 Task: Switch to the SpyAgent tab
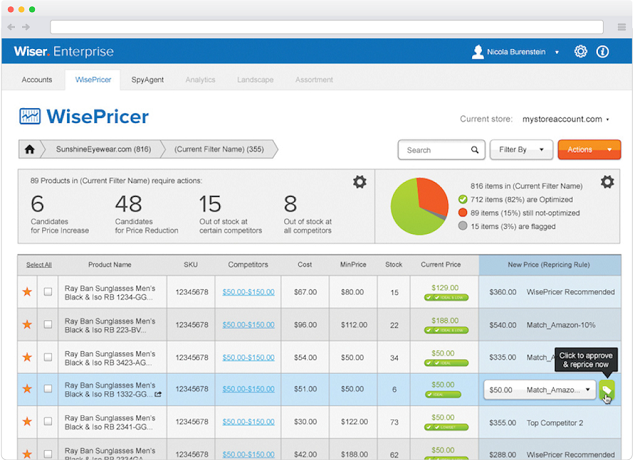pos(147,80)
